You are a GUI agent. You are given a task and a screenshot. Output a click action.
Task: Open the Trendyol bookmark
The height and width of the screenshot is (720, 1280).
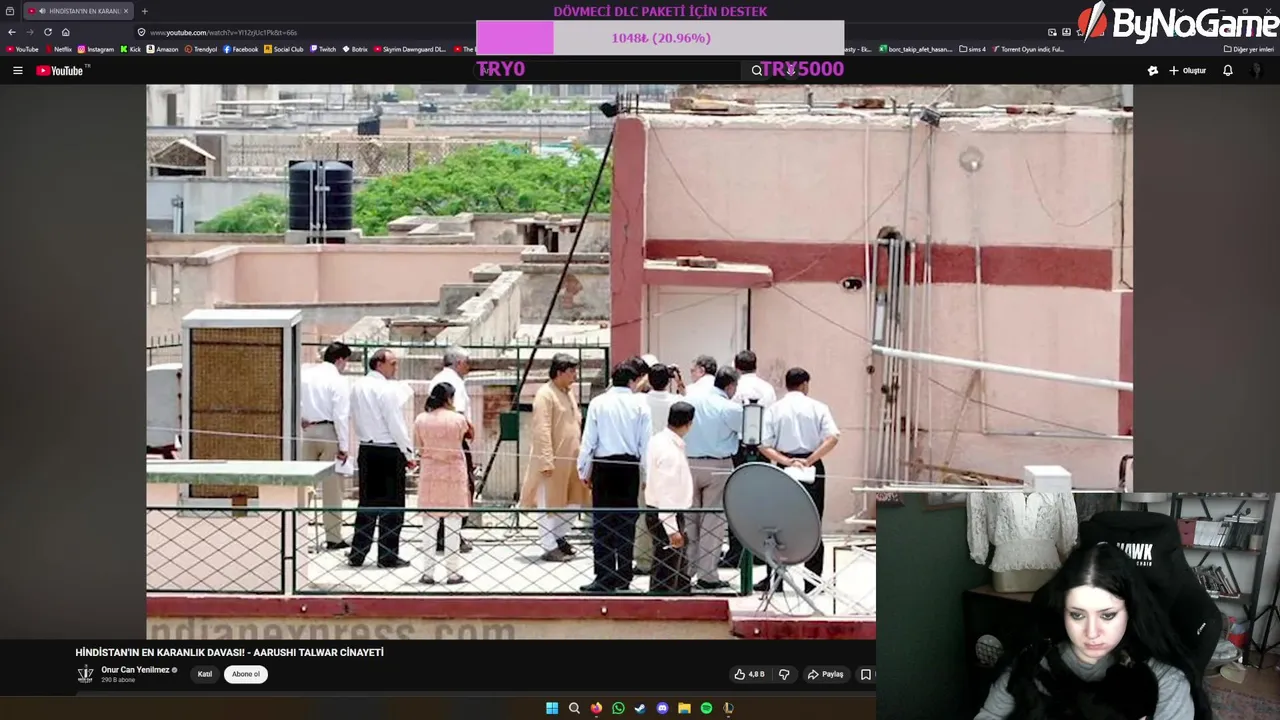click(x=201, y=49)
